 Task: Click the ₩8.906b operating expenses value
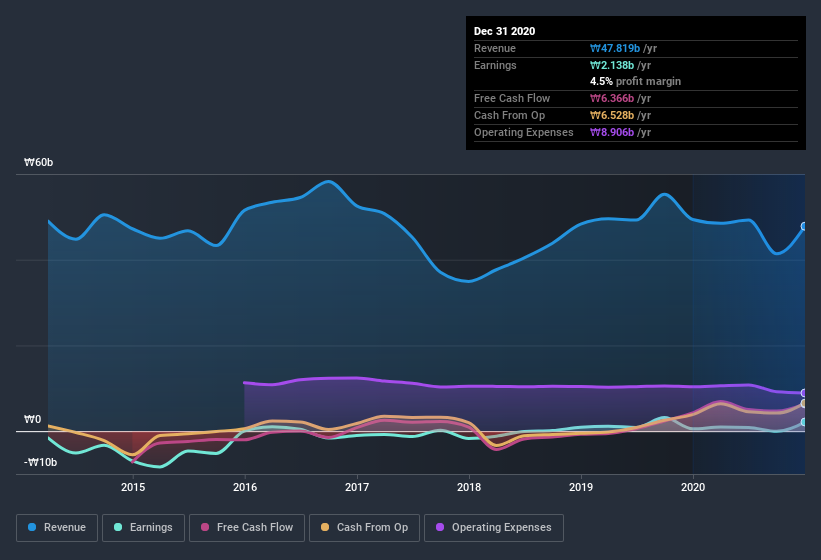click(x=612, y=132)
